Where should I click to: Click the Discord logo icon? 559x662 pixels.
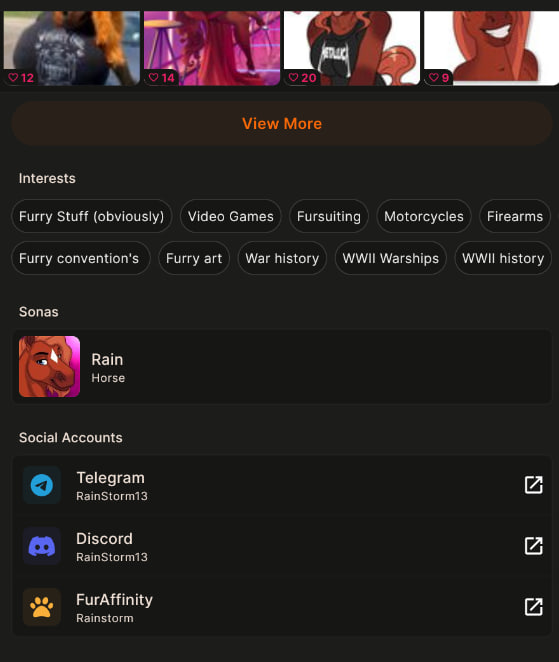pos(42,546)
